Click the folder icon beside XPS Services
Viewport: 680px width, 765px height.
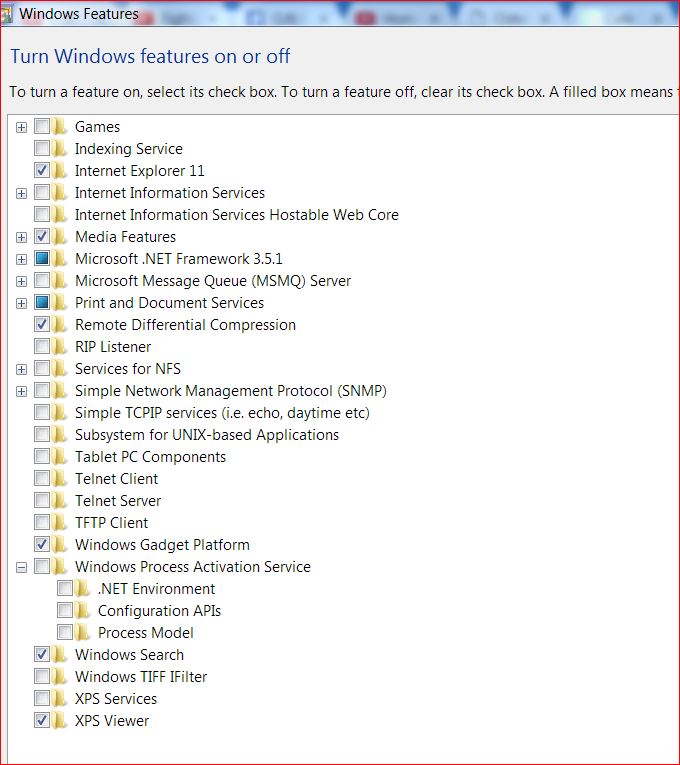60,699
